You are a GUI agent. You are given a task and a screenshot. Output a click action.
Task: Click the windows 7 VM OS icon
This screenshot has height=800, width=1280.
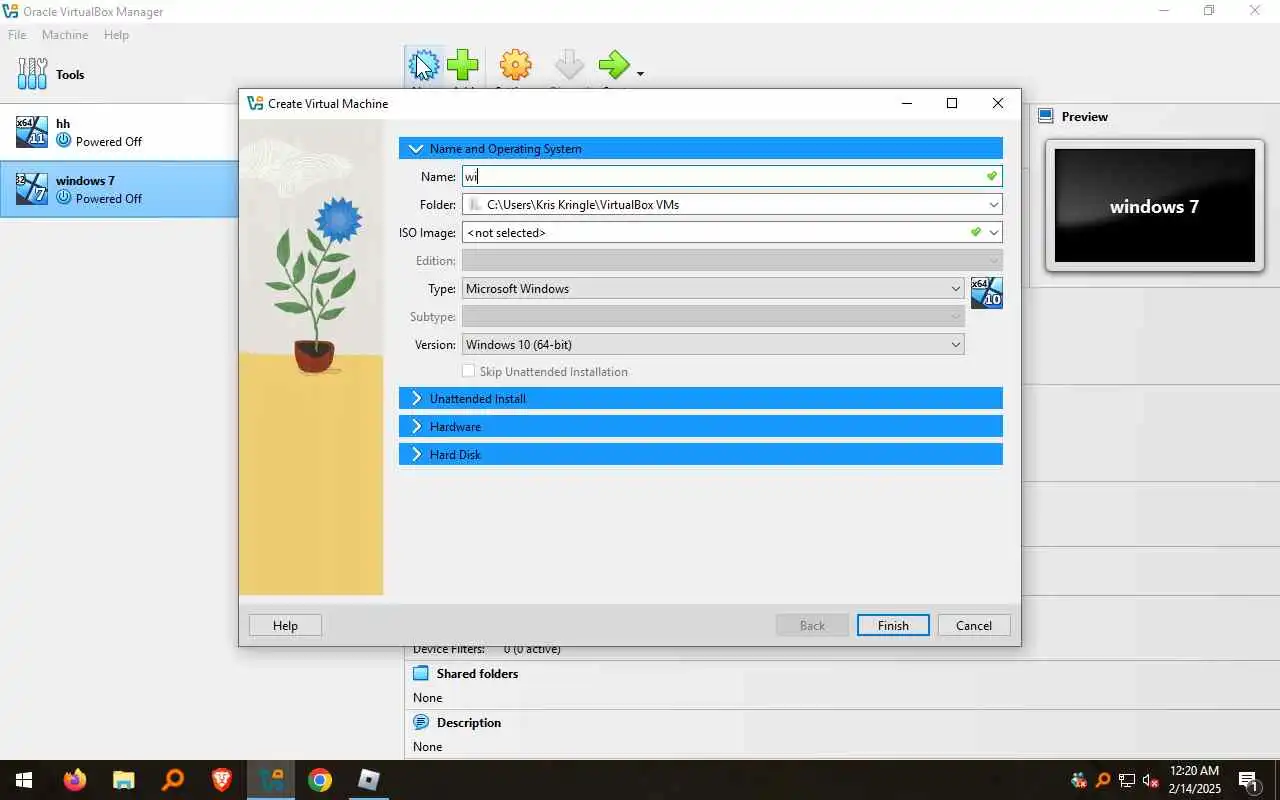tap(32, 189)
